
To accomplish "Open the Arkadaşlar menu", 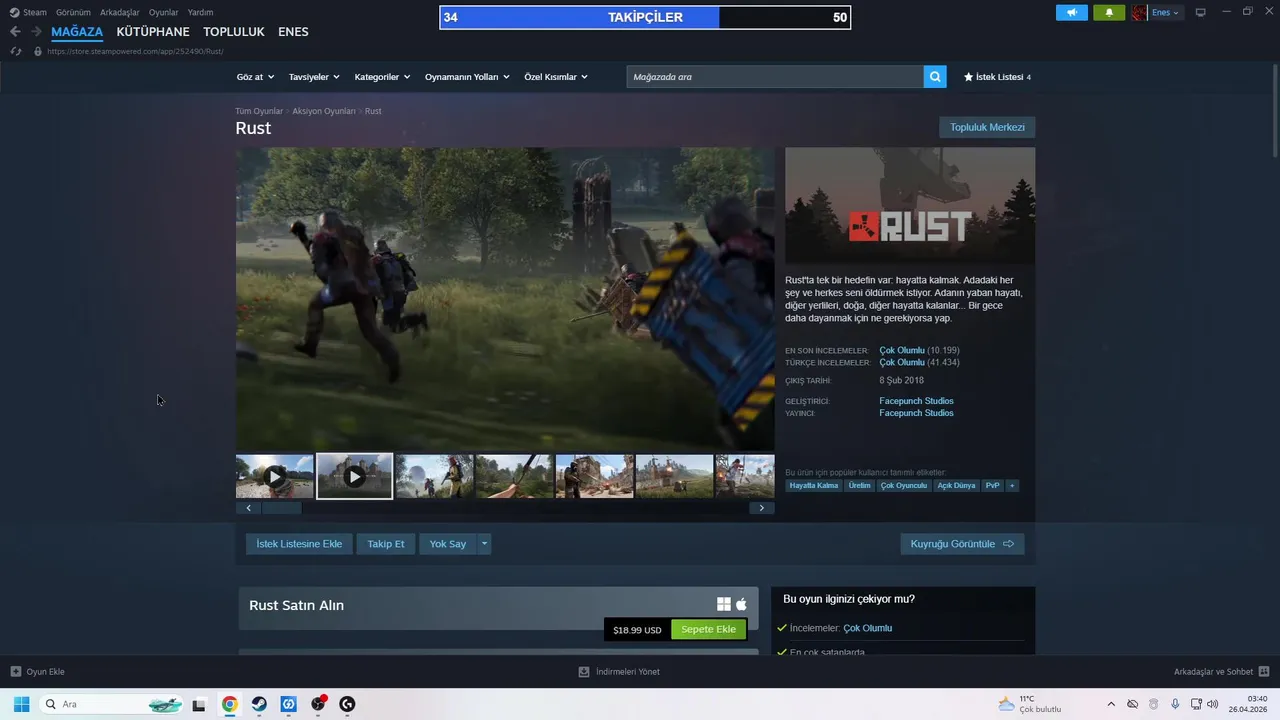I will point(120,13).
